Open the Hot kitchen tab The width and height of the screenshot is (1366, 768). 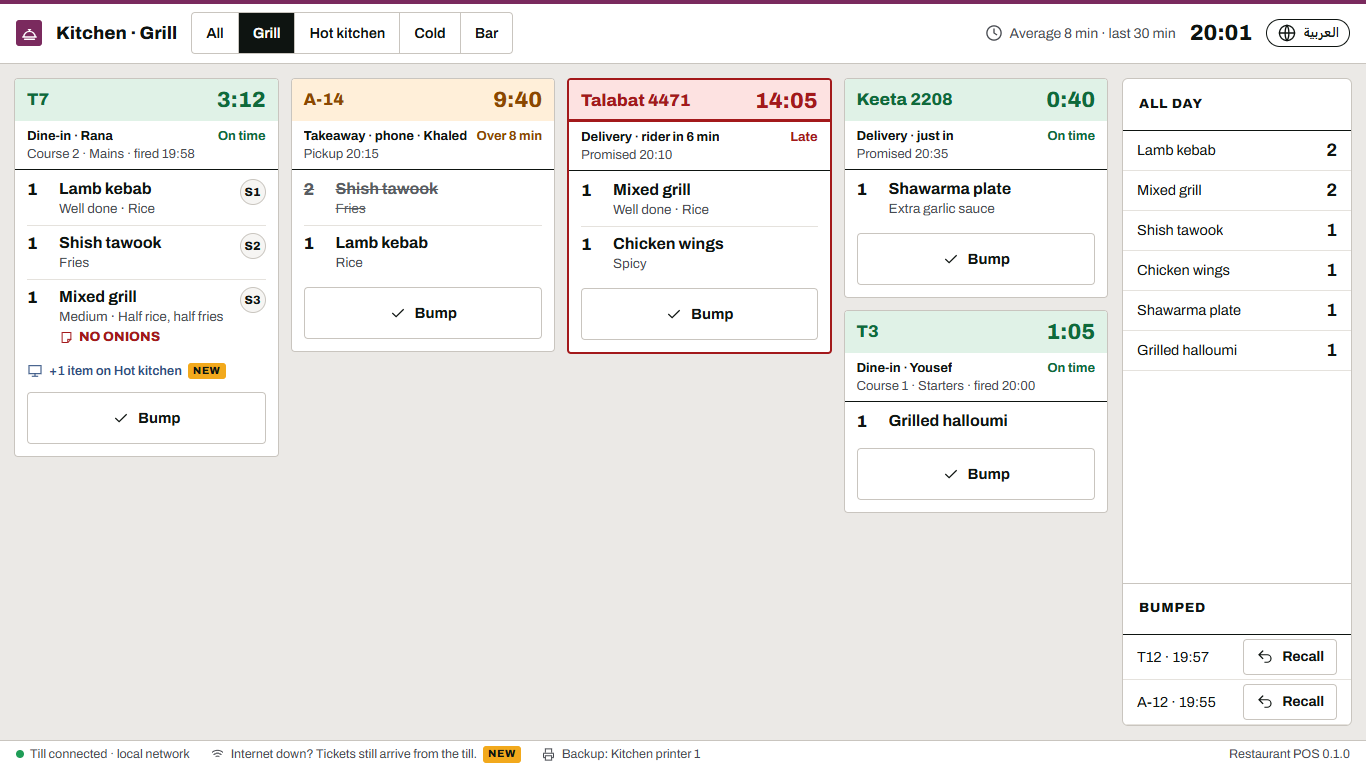pos(347,33)
